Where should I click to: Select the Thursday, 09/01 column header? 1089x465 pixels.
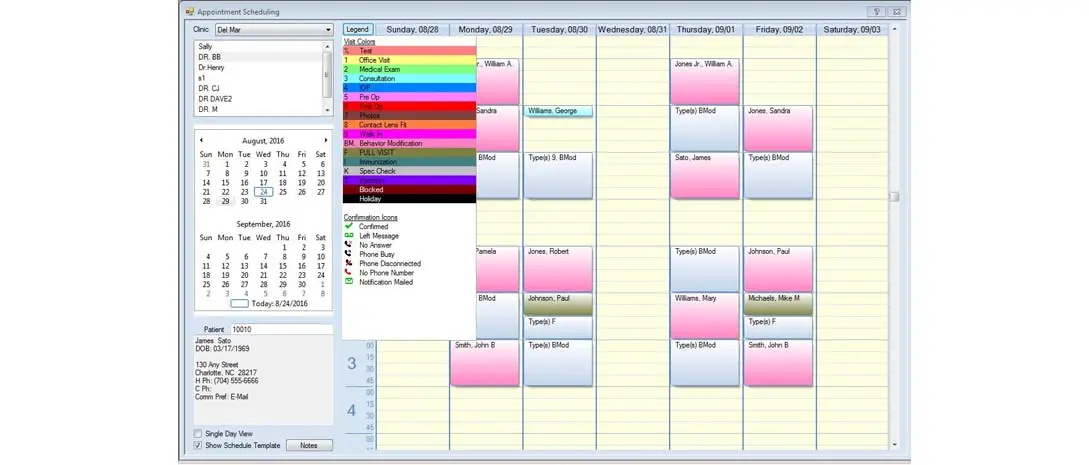coord(706,30)
